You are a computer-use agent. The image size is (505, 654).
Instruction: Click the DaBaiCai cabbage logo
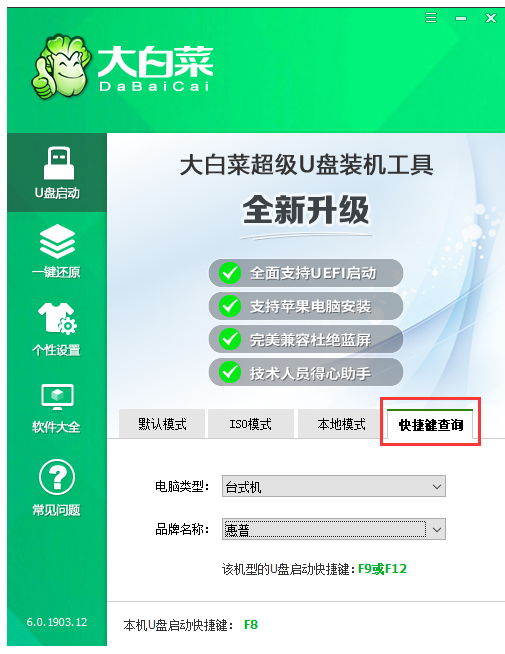[x=62, y=66]
